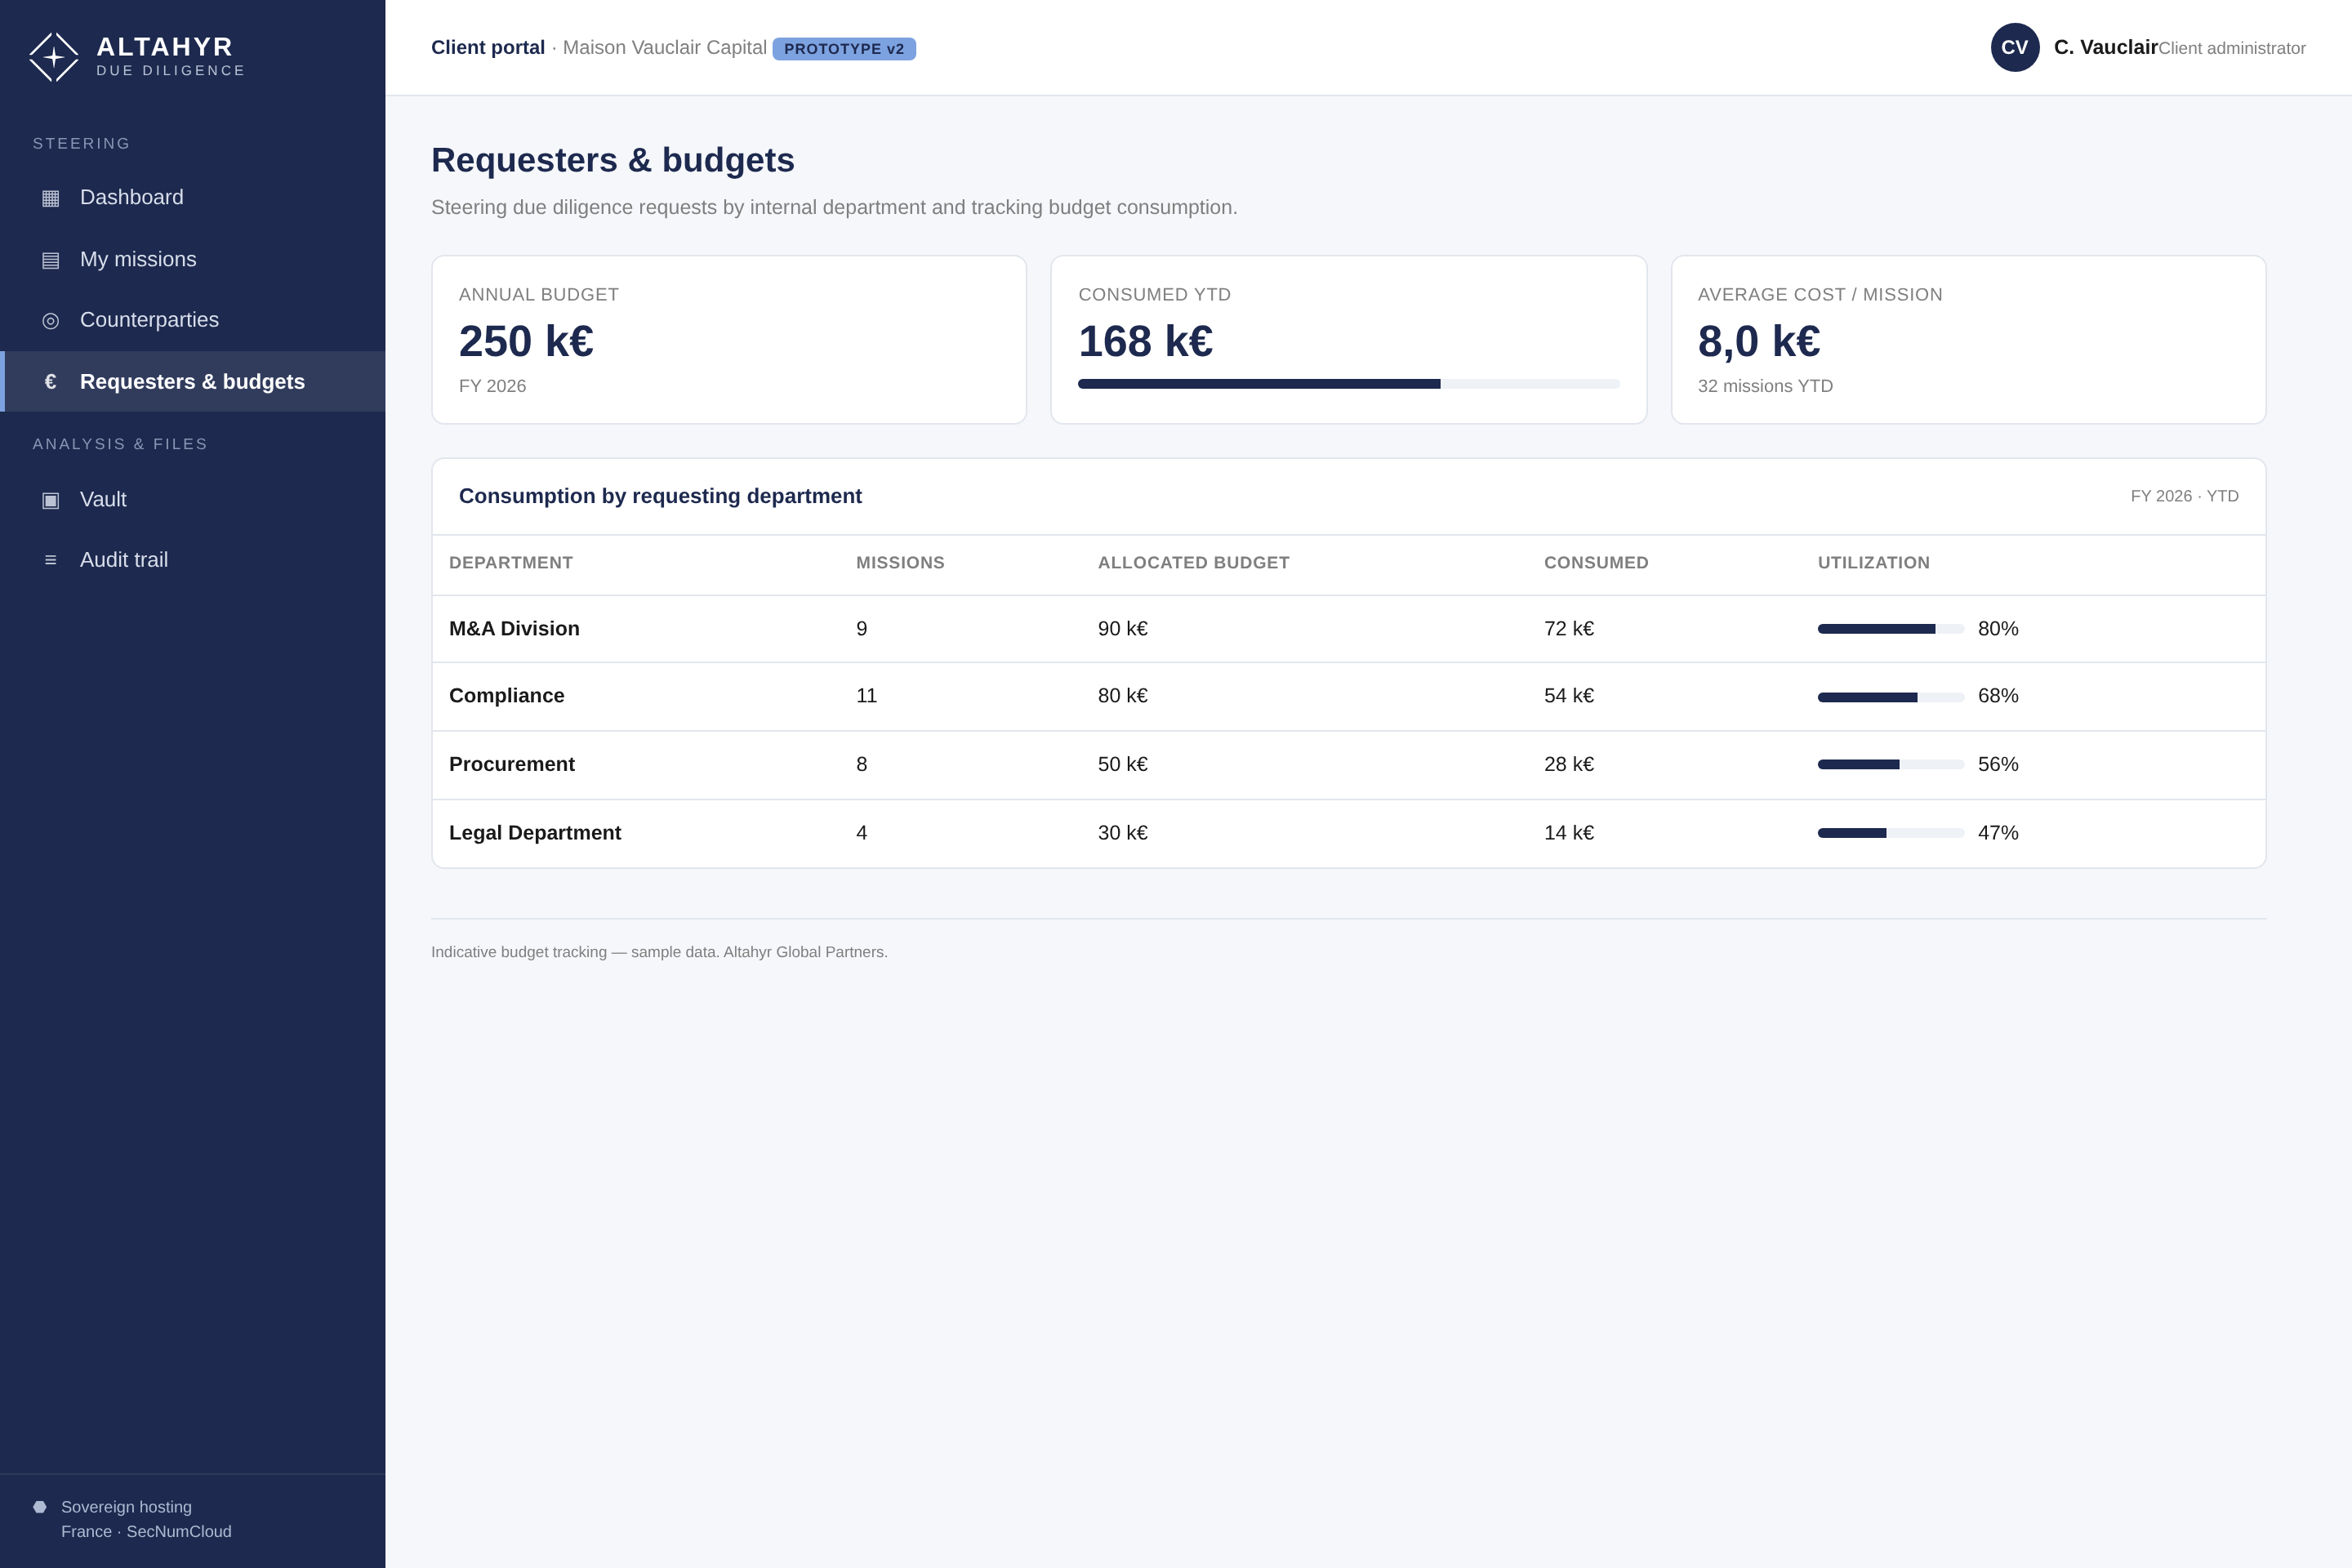Click the ALLOCATED BUDGET column header
The width and height of the screenshot is (2352, 1568).
coord(1194,563)
